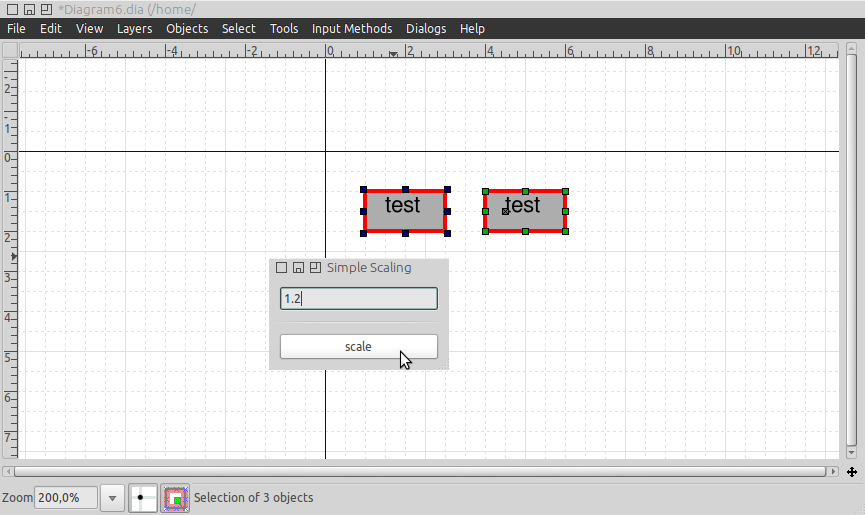Click the Zoom percentage field showing 200,0%

(x=66, y=498)
